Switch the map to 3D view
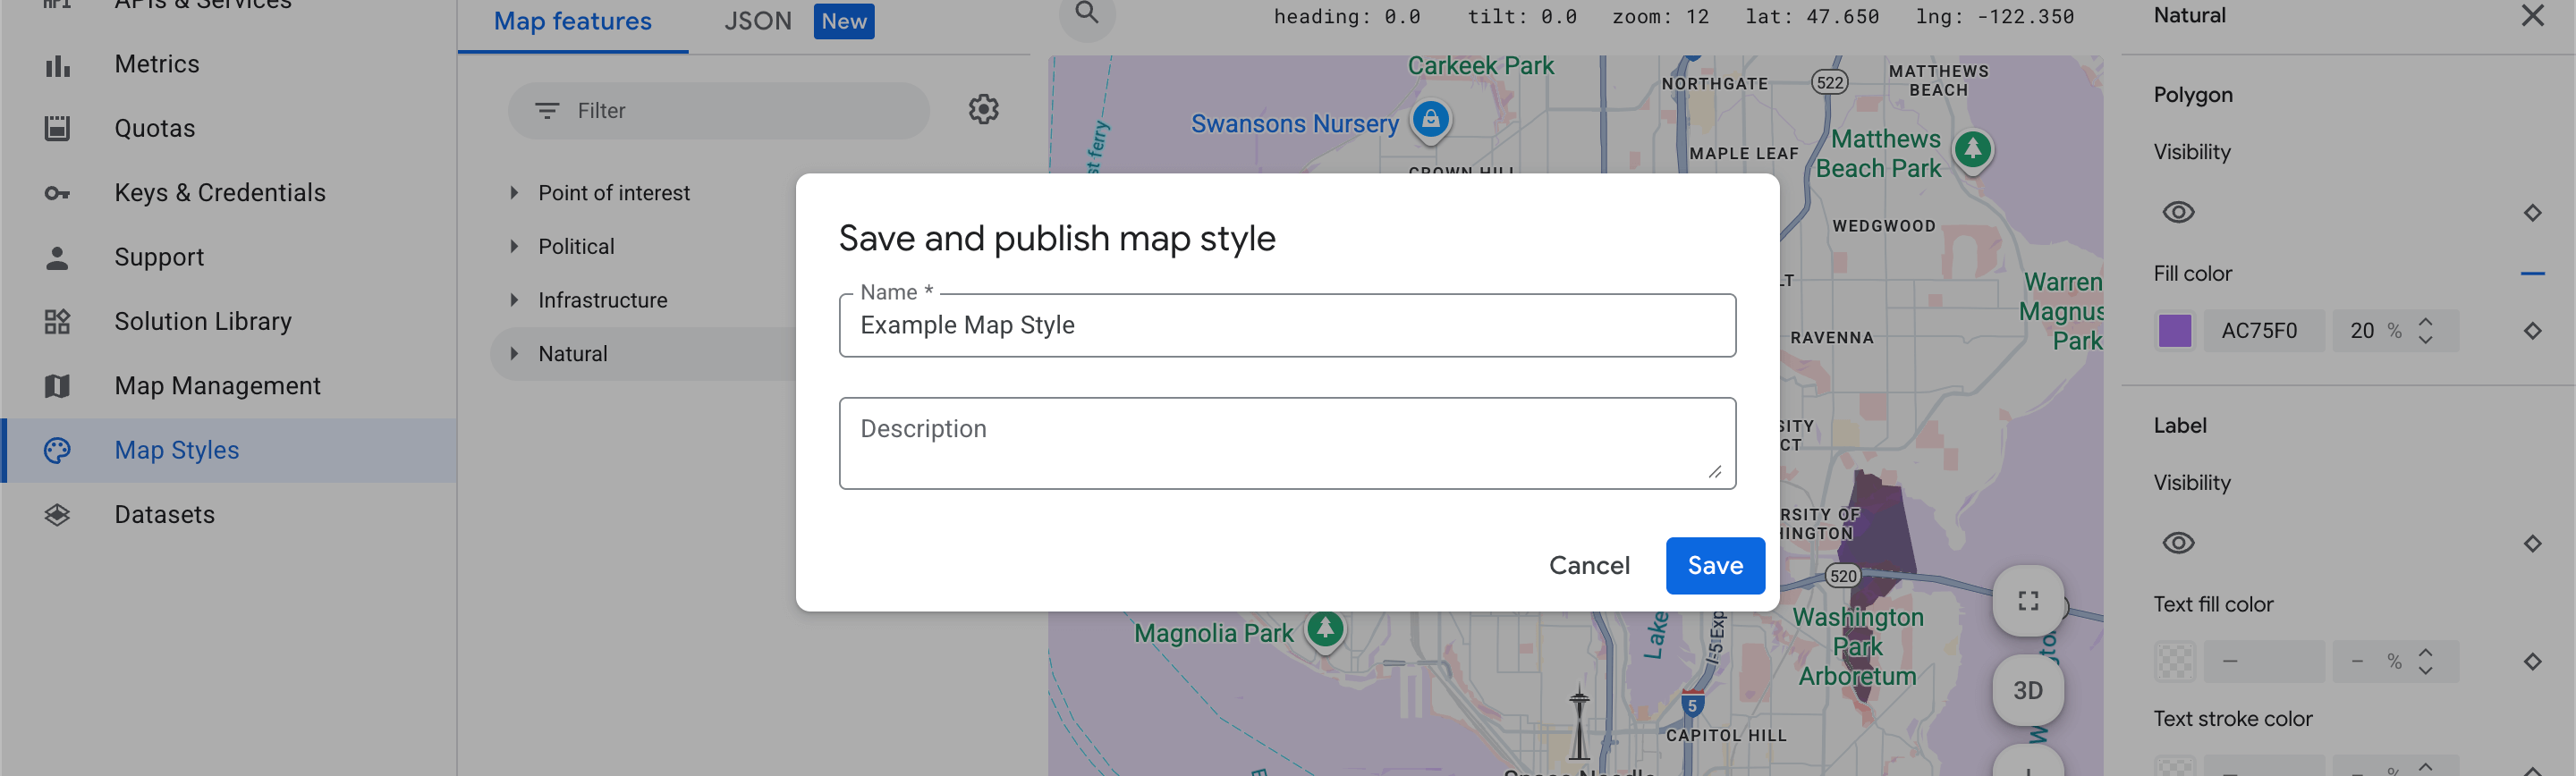 tap(2028, 690)
